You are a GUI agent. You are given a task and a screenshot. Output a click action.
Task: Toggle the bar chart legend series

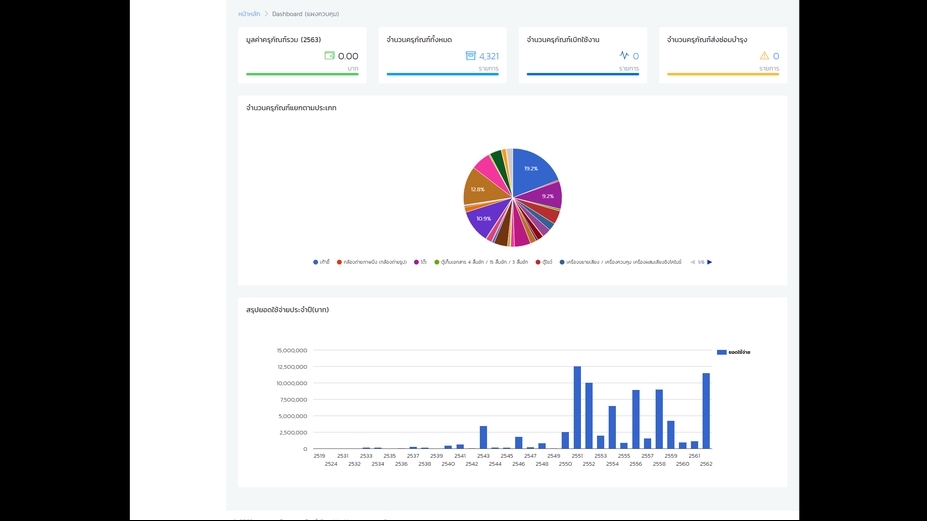pyautogui.click(x=733, y=352)
